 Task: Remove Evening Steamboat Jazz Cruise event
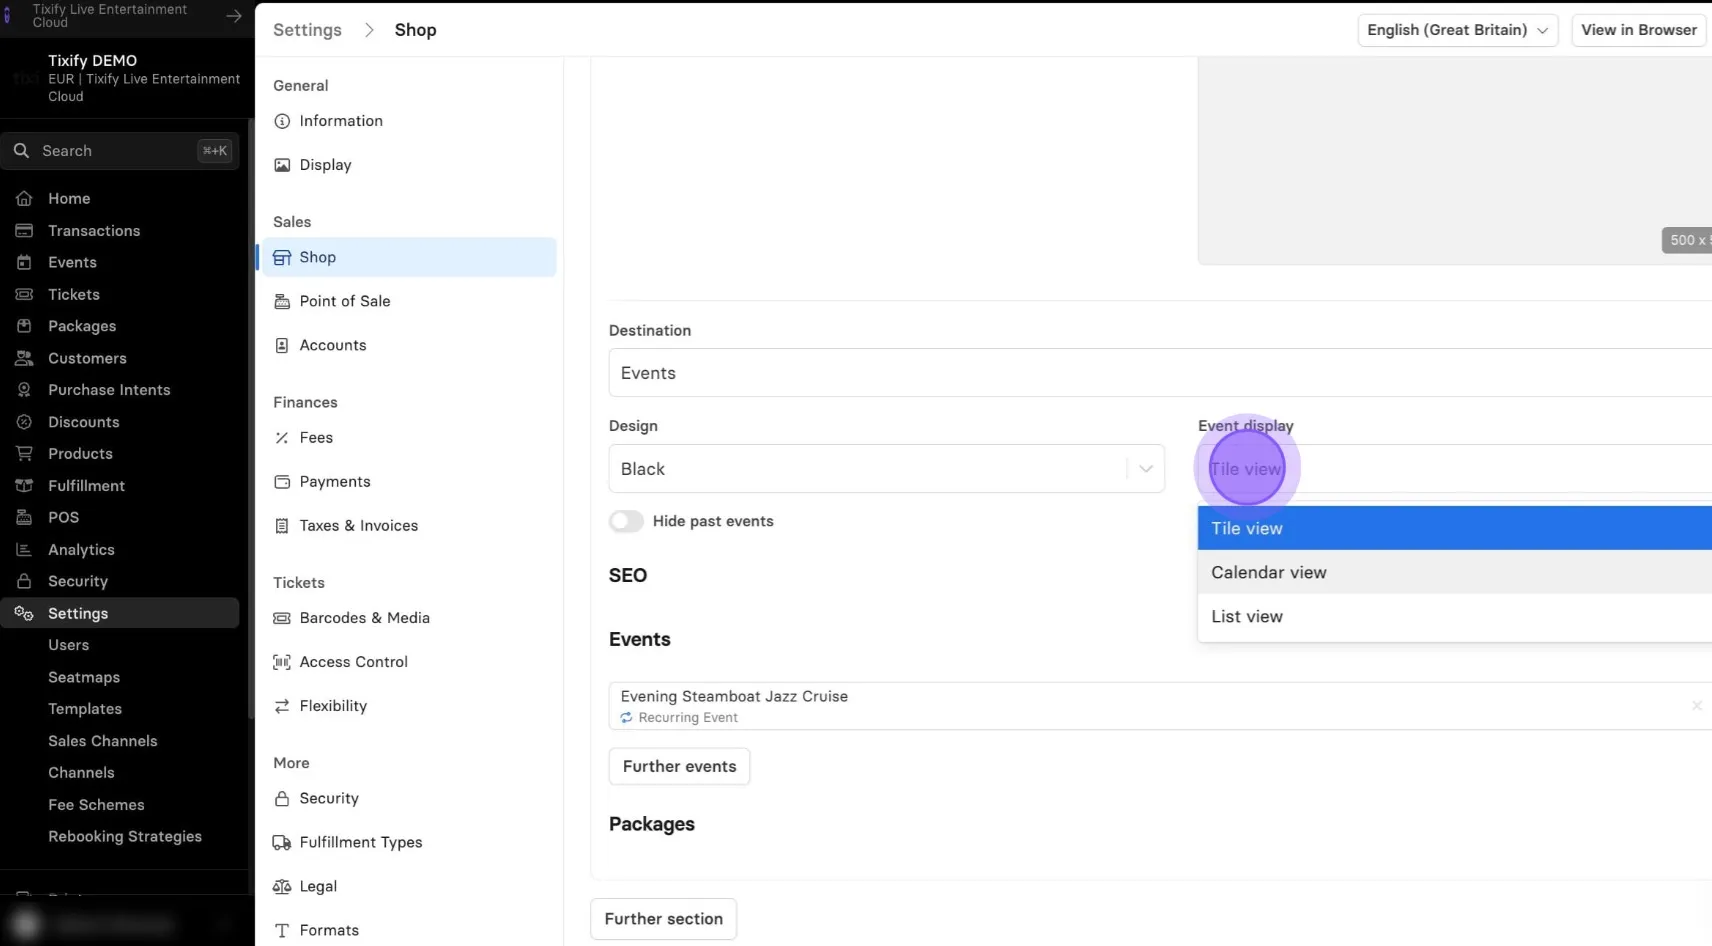1697,706
